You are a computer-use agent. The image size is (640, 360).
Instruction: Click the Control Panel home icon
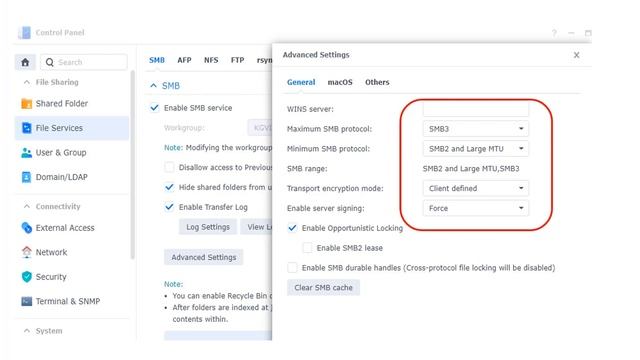[25, 62]
